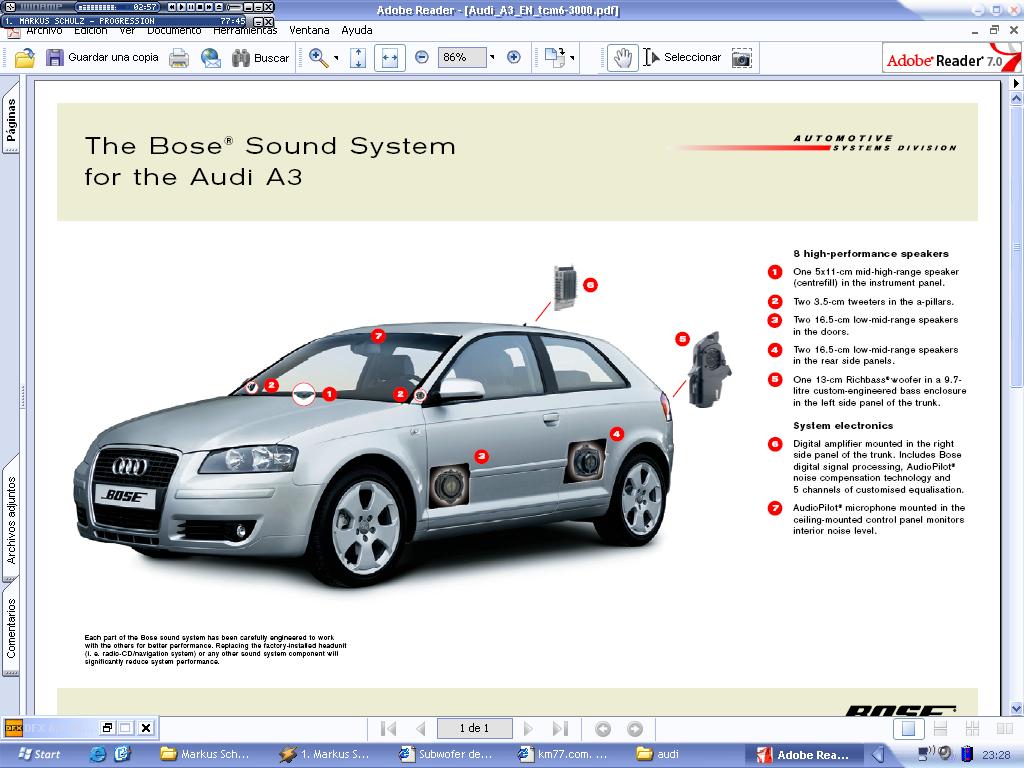
Task: Launch Internet Explorer from Quick Launch
Action: [x=98, y=754]
